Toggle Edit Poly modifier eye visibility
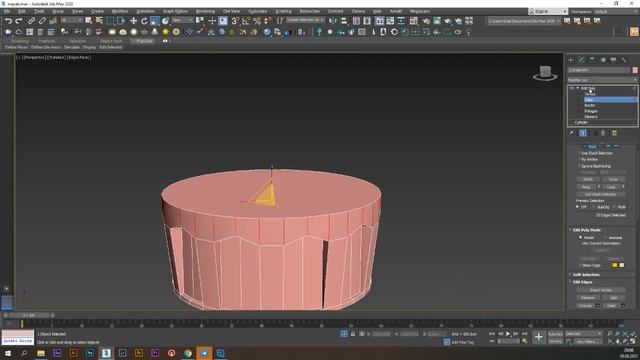Screen dimensions: 640x360 coord(571,88)
